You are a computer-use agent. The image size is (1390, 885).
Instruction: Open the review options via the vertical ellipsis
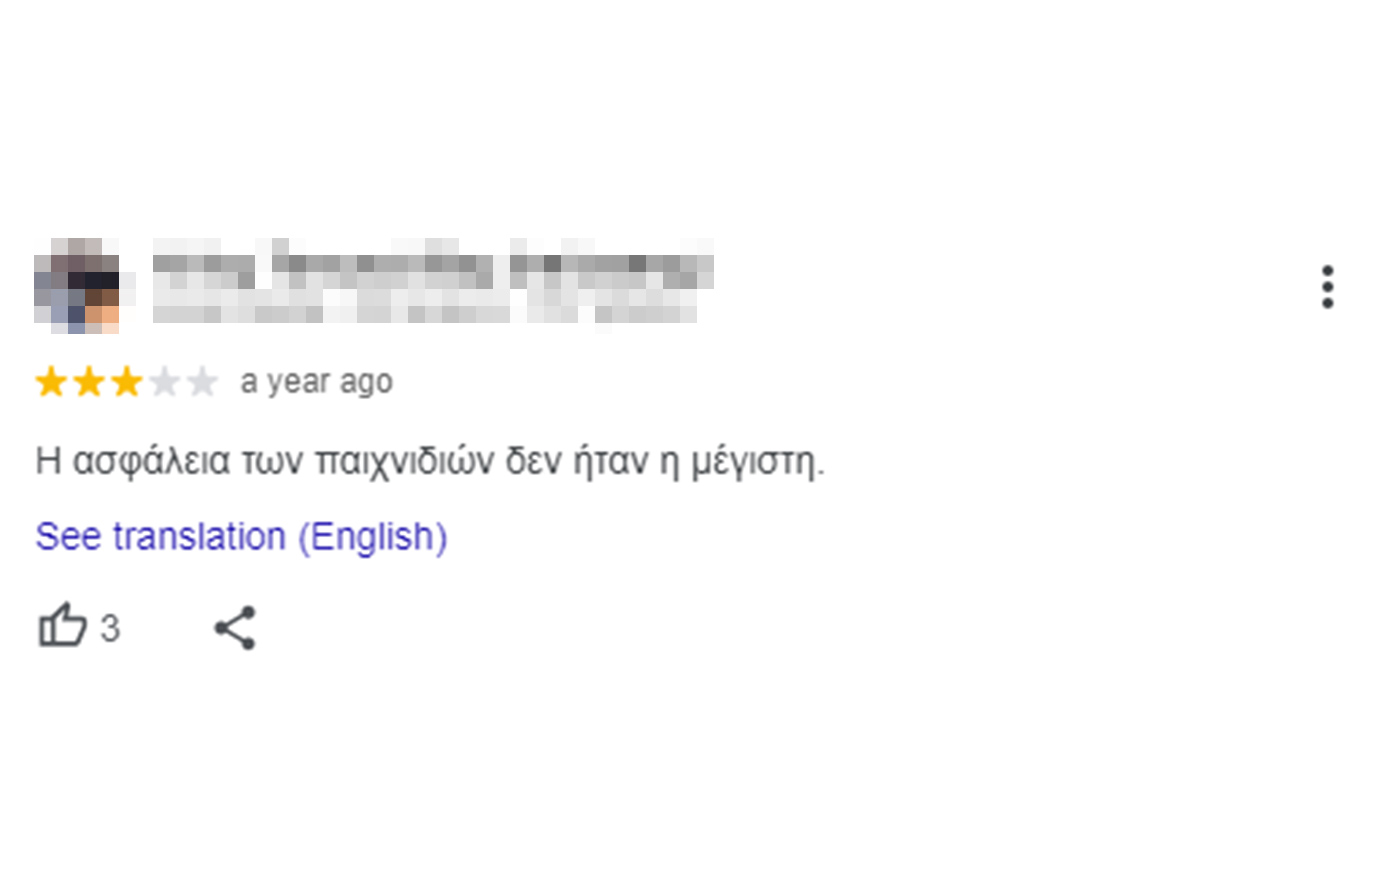1328,287
